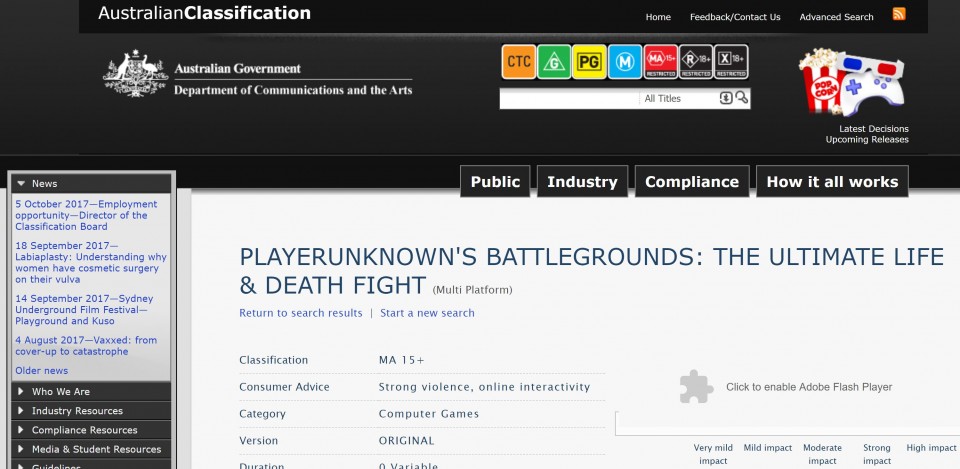The width and height of the screenshot is (960, 469).
Task: Switch to How it all works tab
Action: pyautogui.click(x=832, y=182)
